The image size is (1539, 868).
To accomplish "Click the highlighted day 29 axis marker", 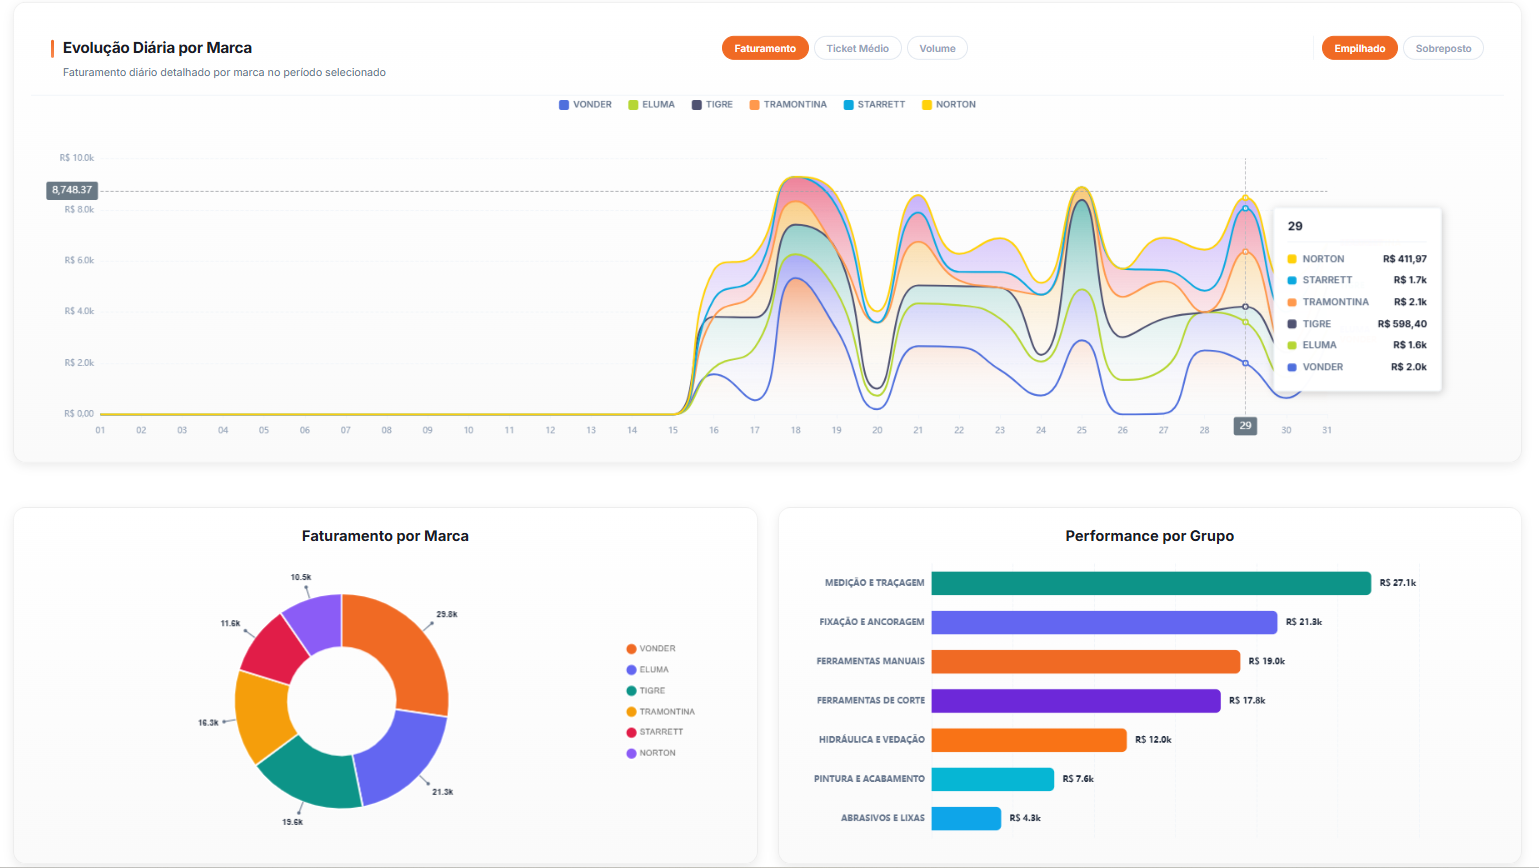I will (1245, 426).
